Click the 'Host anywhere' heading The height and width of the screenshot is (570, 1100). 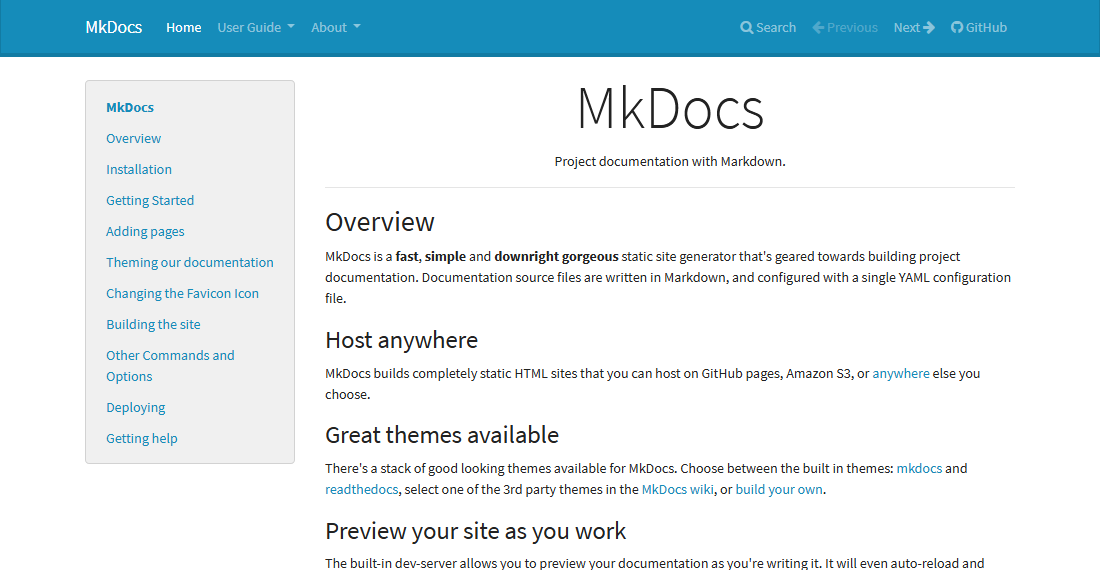click(x=401, y=340)
